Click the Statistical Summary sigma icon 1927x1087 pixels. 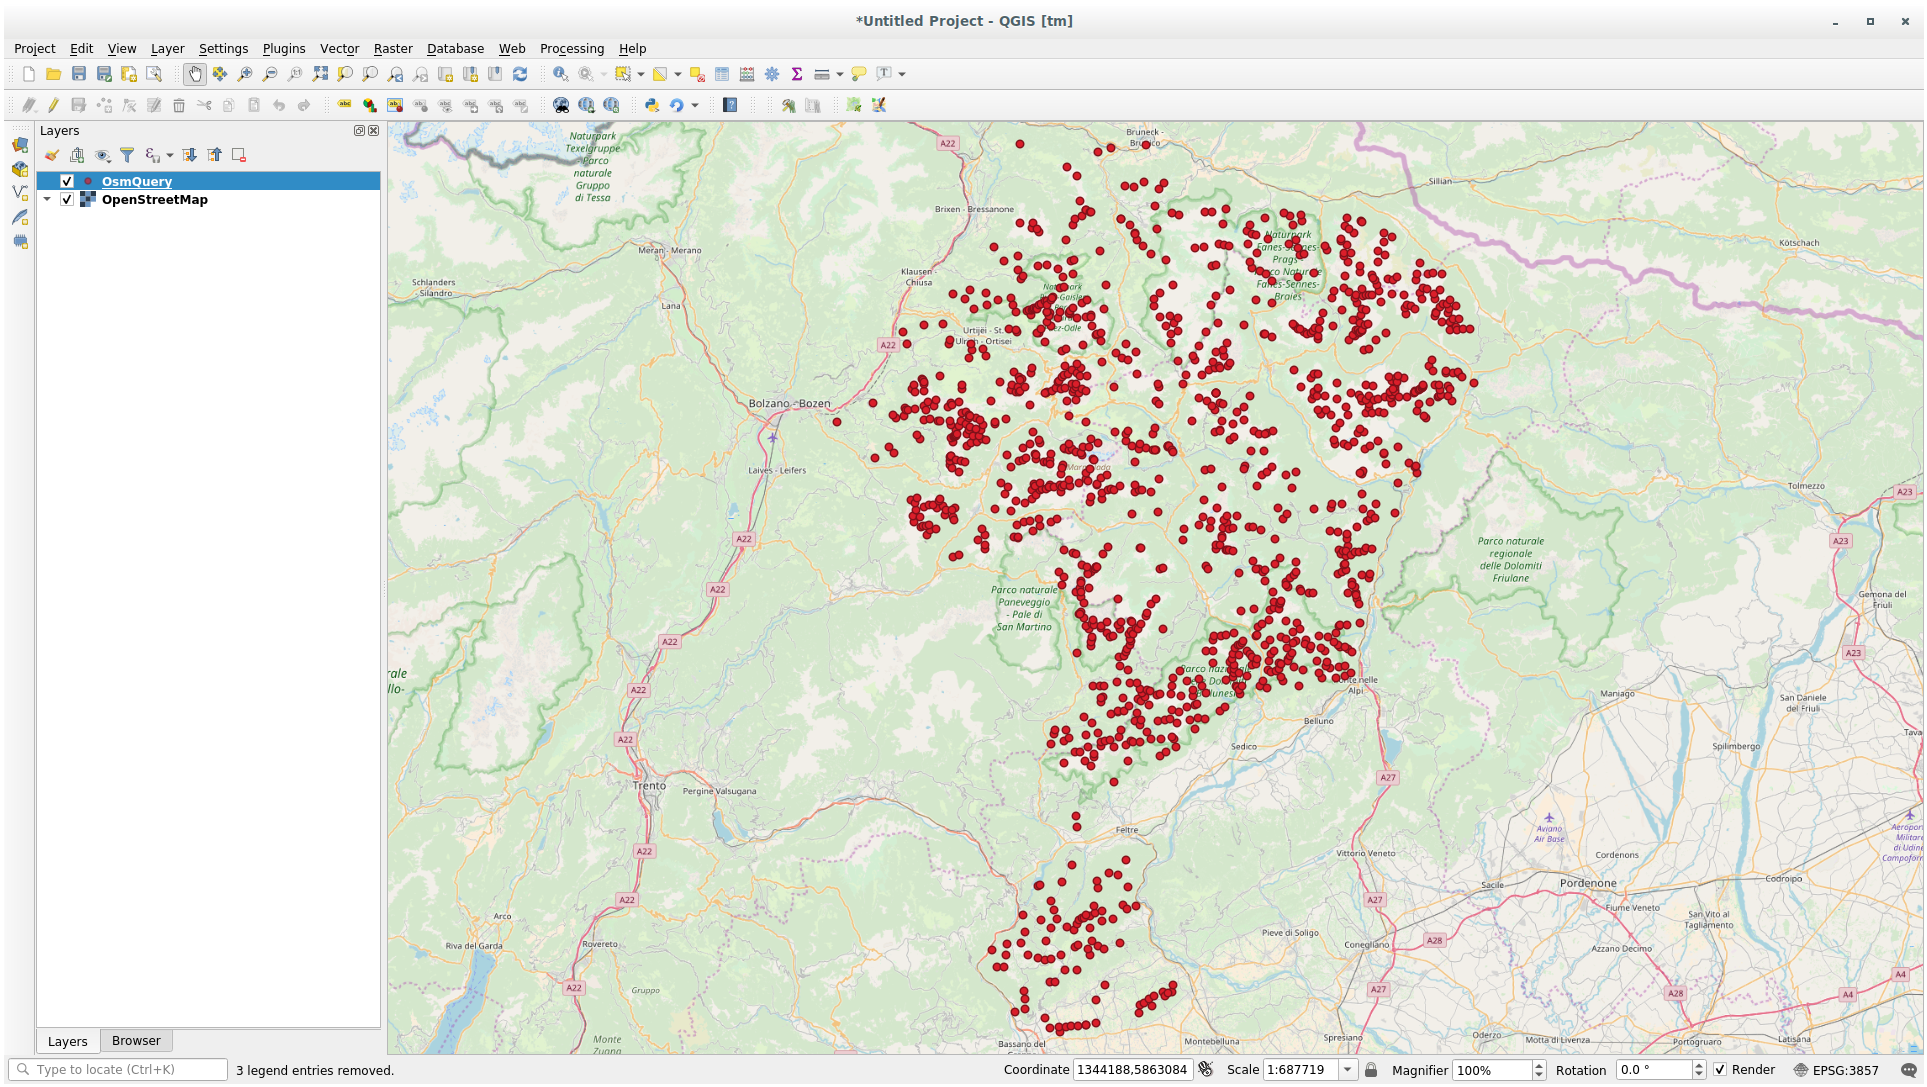pos(797,74)
